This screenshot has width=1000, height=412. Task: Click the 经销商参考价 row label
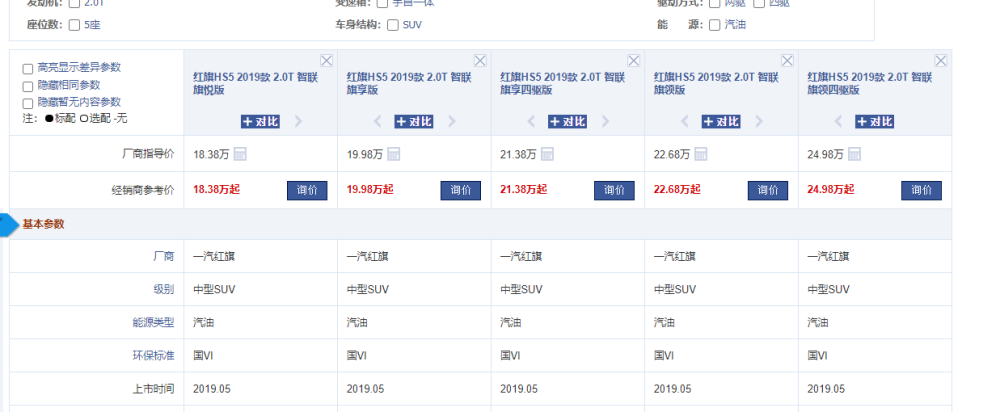pos(143,189)
